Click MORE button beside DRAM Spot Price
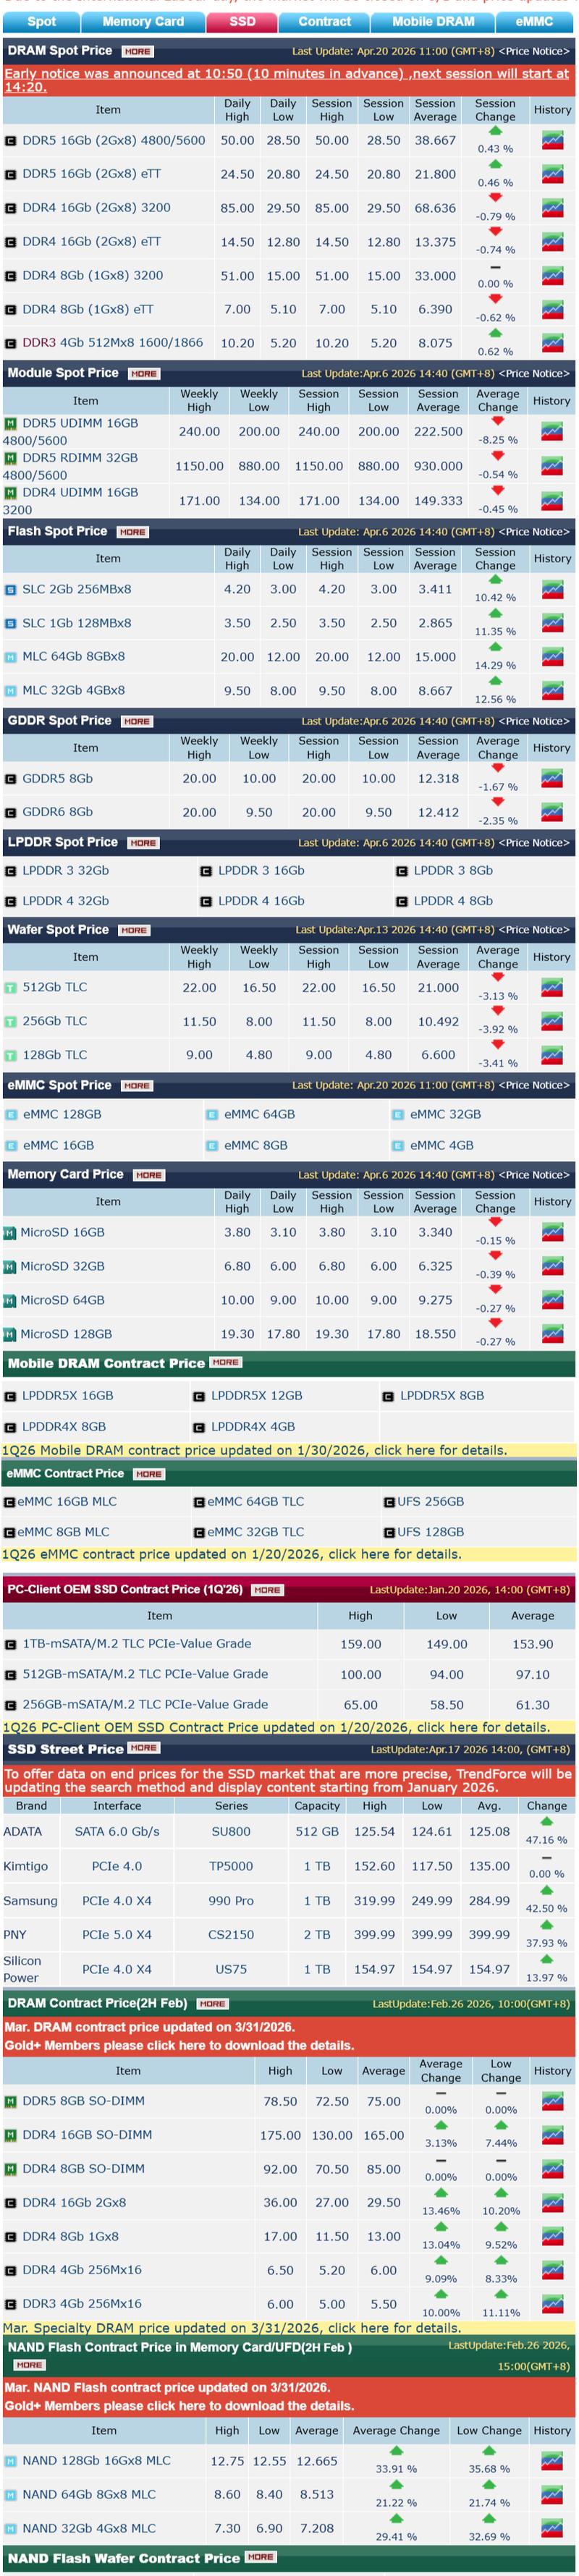The height and width of the screenshot is (2576, 579). tap(137, 51)
